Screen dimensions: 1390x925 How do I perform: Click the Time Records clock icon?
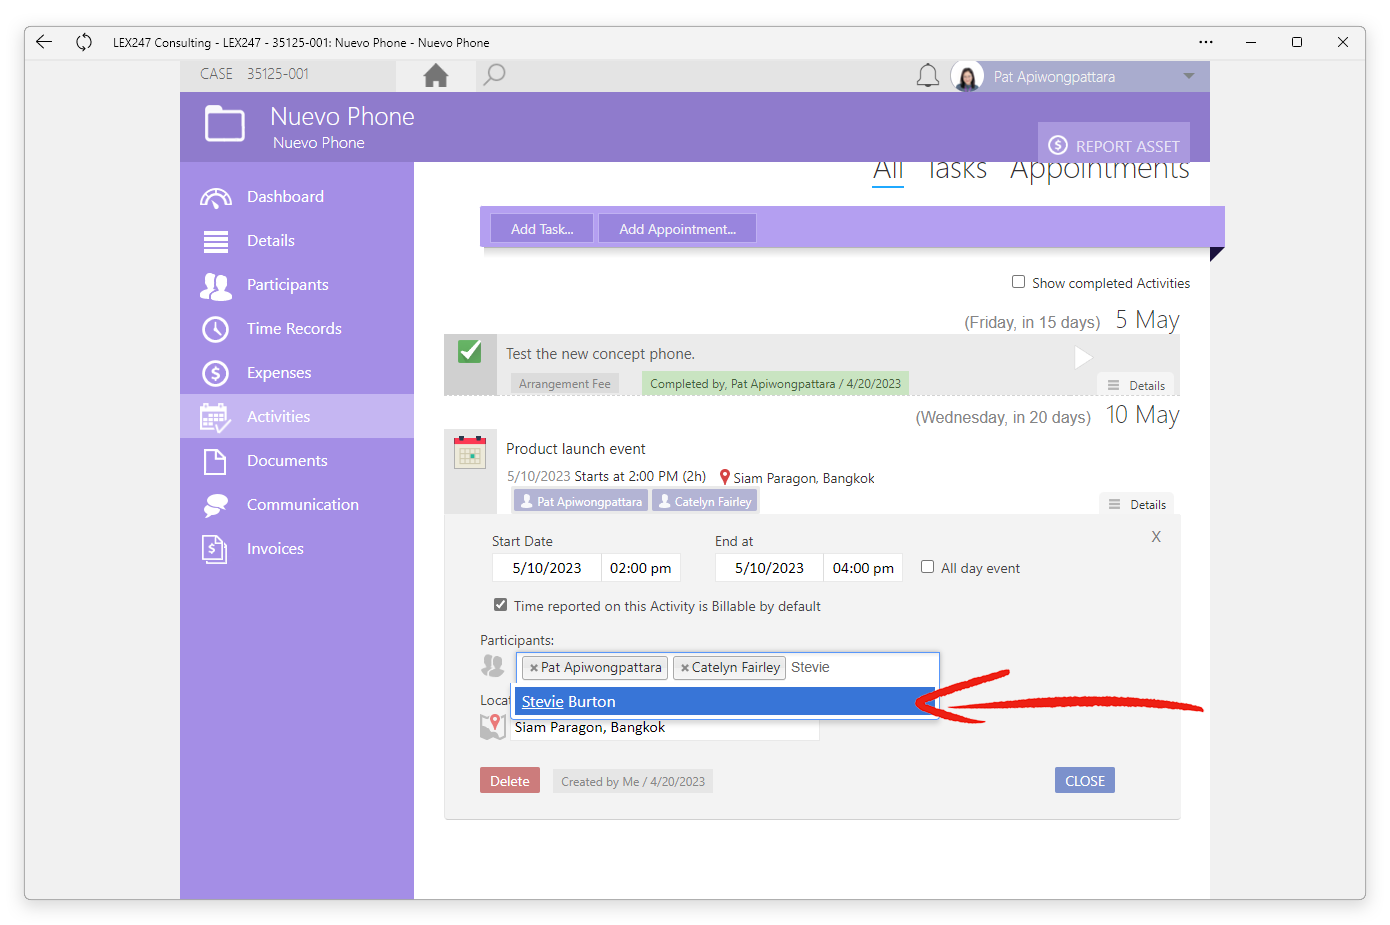point(215,329)
